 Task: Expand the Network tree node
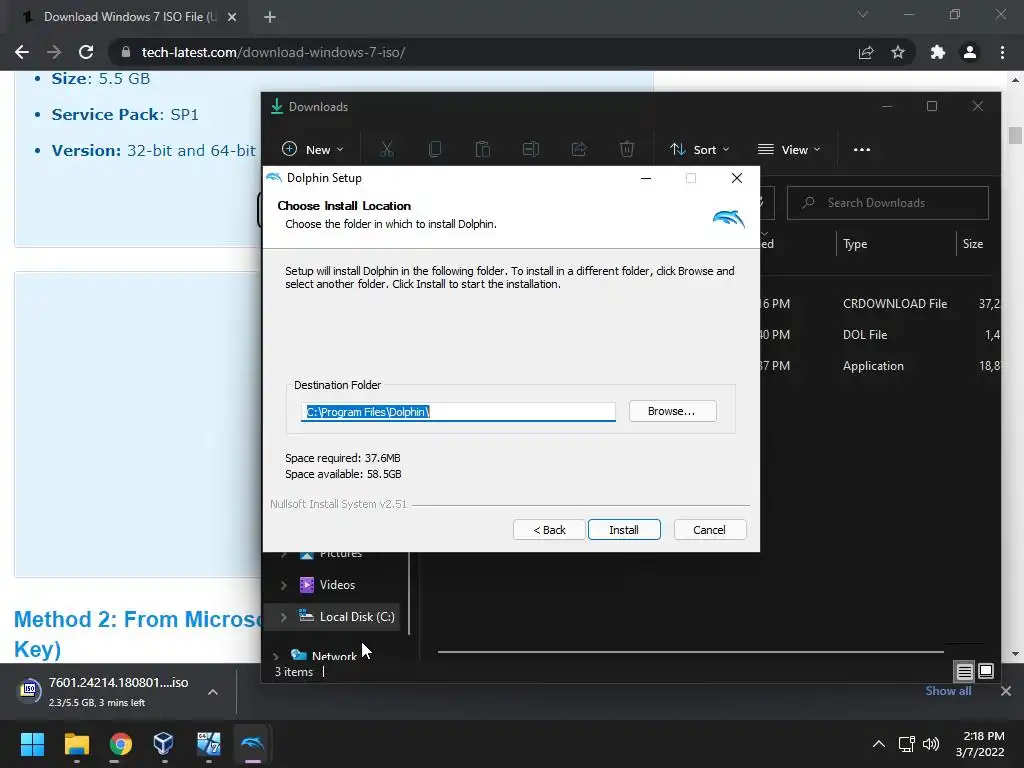tap(276, 656)
